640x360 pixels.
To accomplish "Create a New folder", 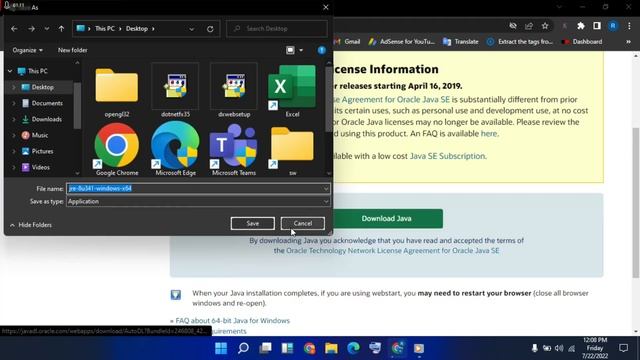I will [x=73, y=50].
